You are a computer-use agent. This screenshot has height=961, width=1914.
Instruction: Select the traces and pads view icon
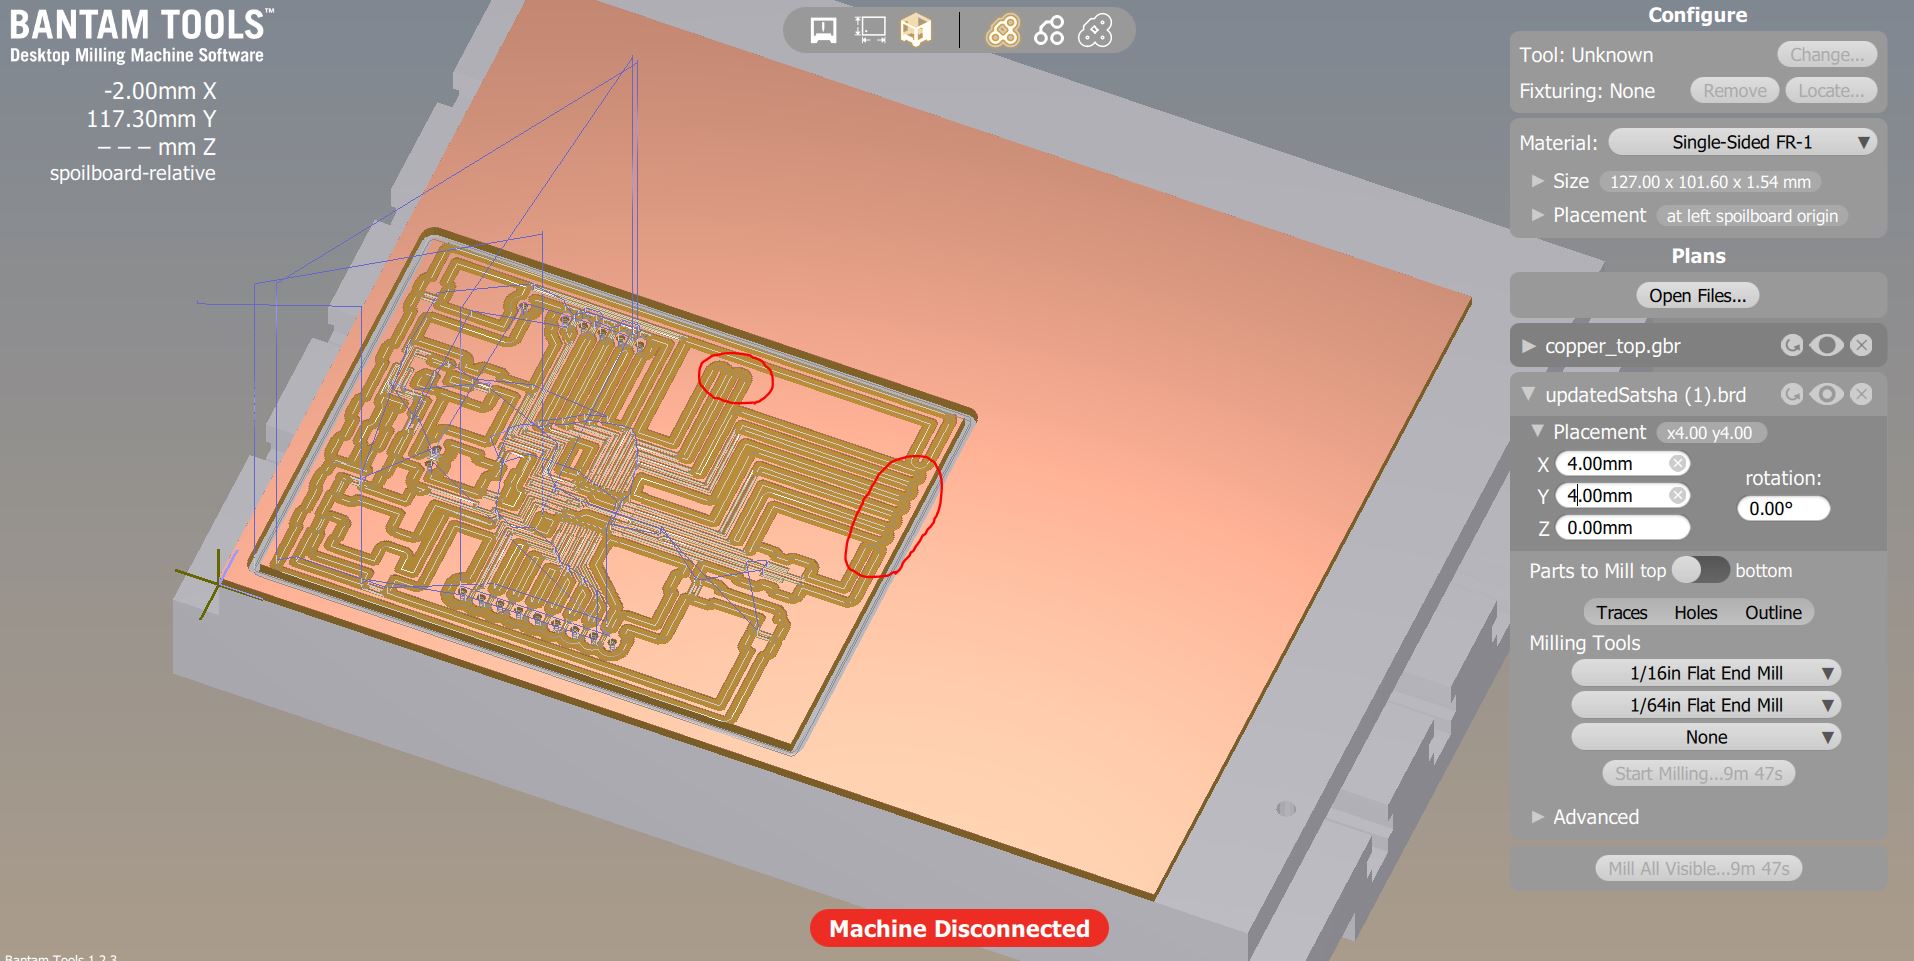1049,31
